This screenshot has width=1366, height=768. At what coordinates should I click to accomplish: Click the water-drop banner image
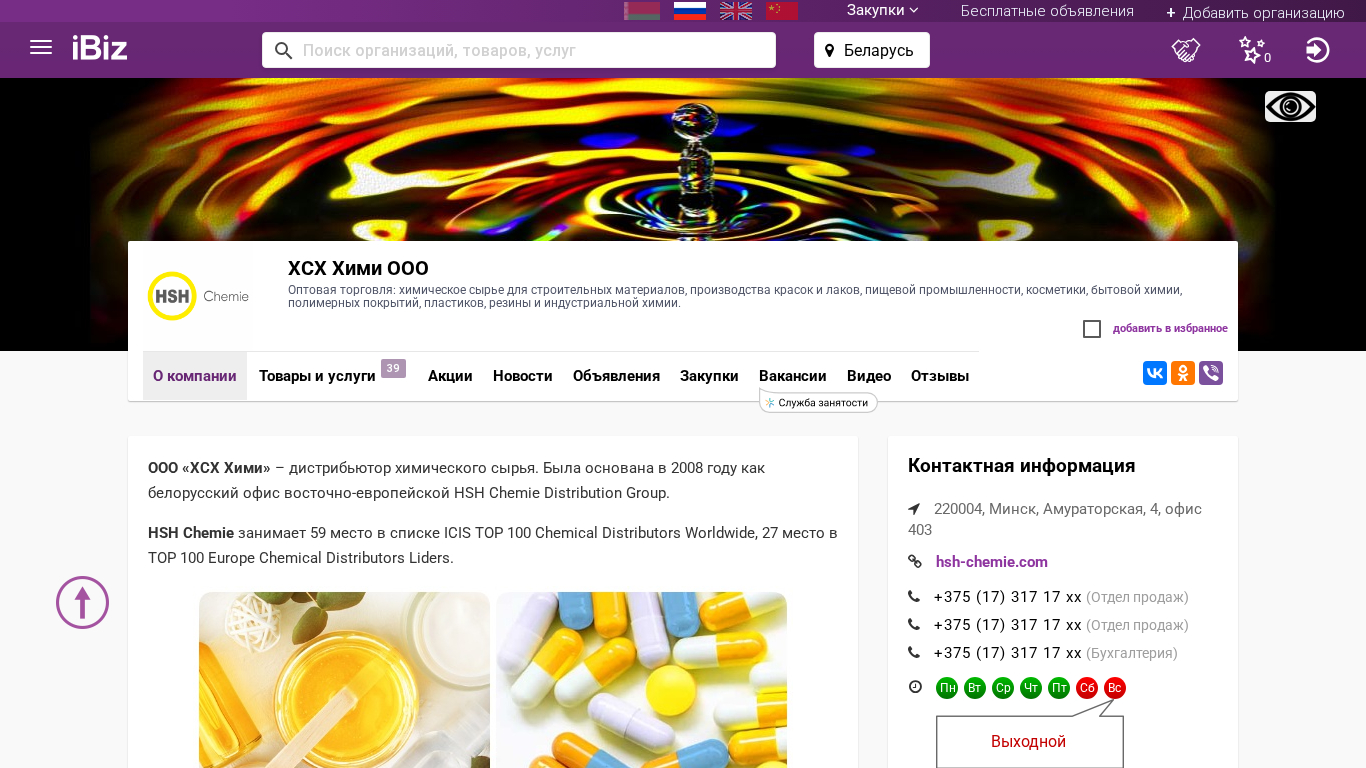[x=683, y=160]
